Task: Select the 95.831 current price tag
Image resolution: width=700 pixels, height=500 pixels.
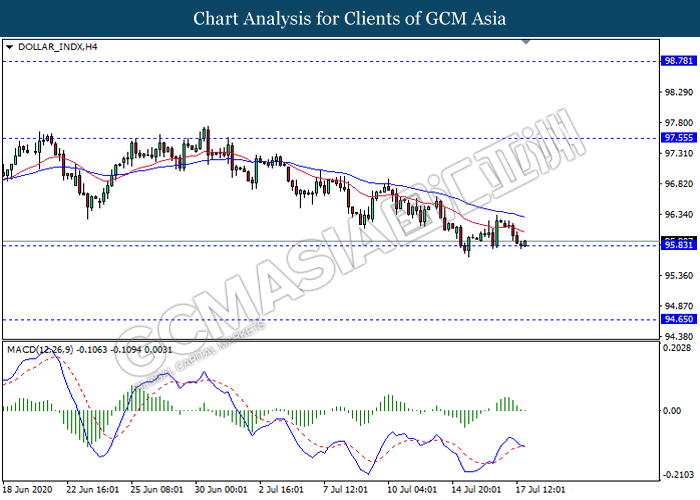Action: click(678, 246)
